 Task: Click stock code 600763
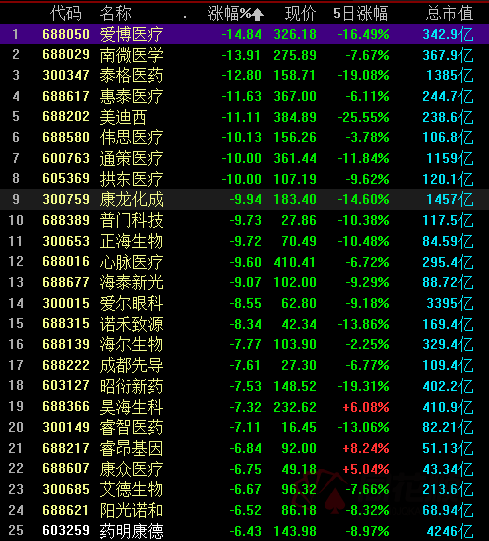pyautogui.click(x=66, y=158)
